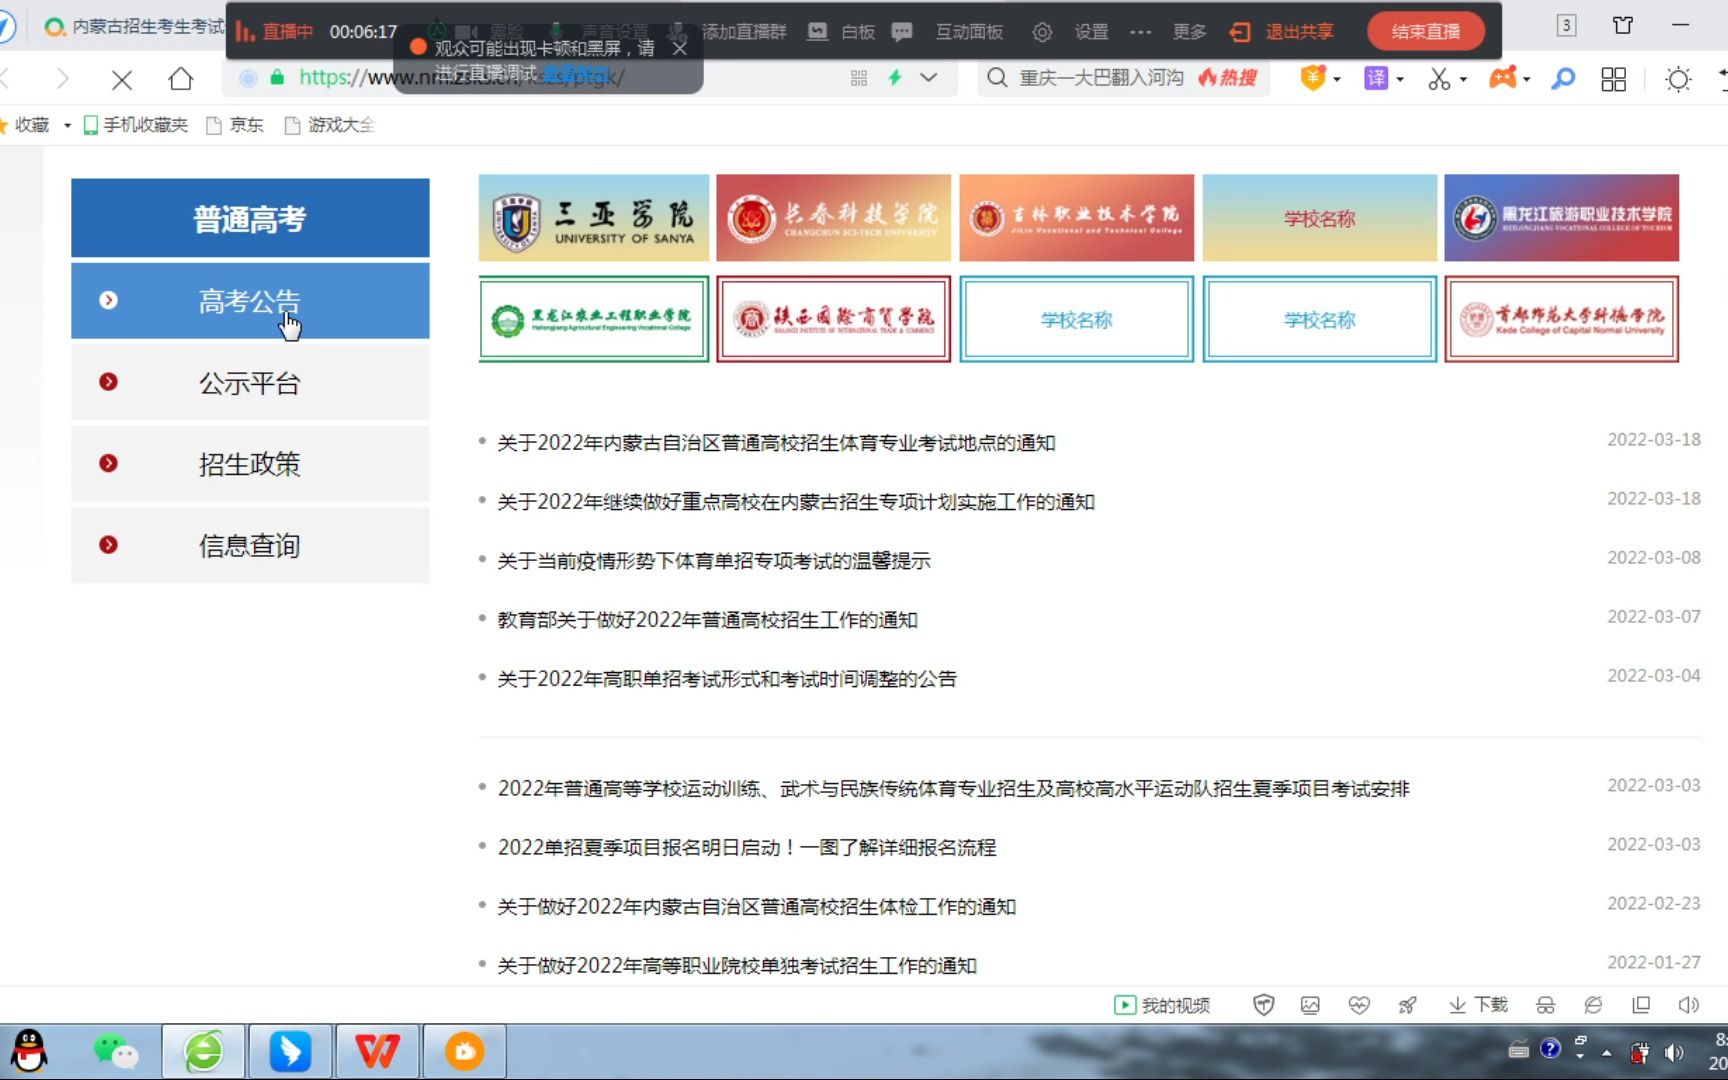
Task: Expand the dropdown next to the lightning icon
Action: coord(927,78)
